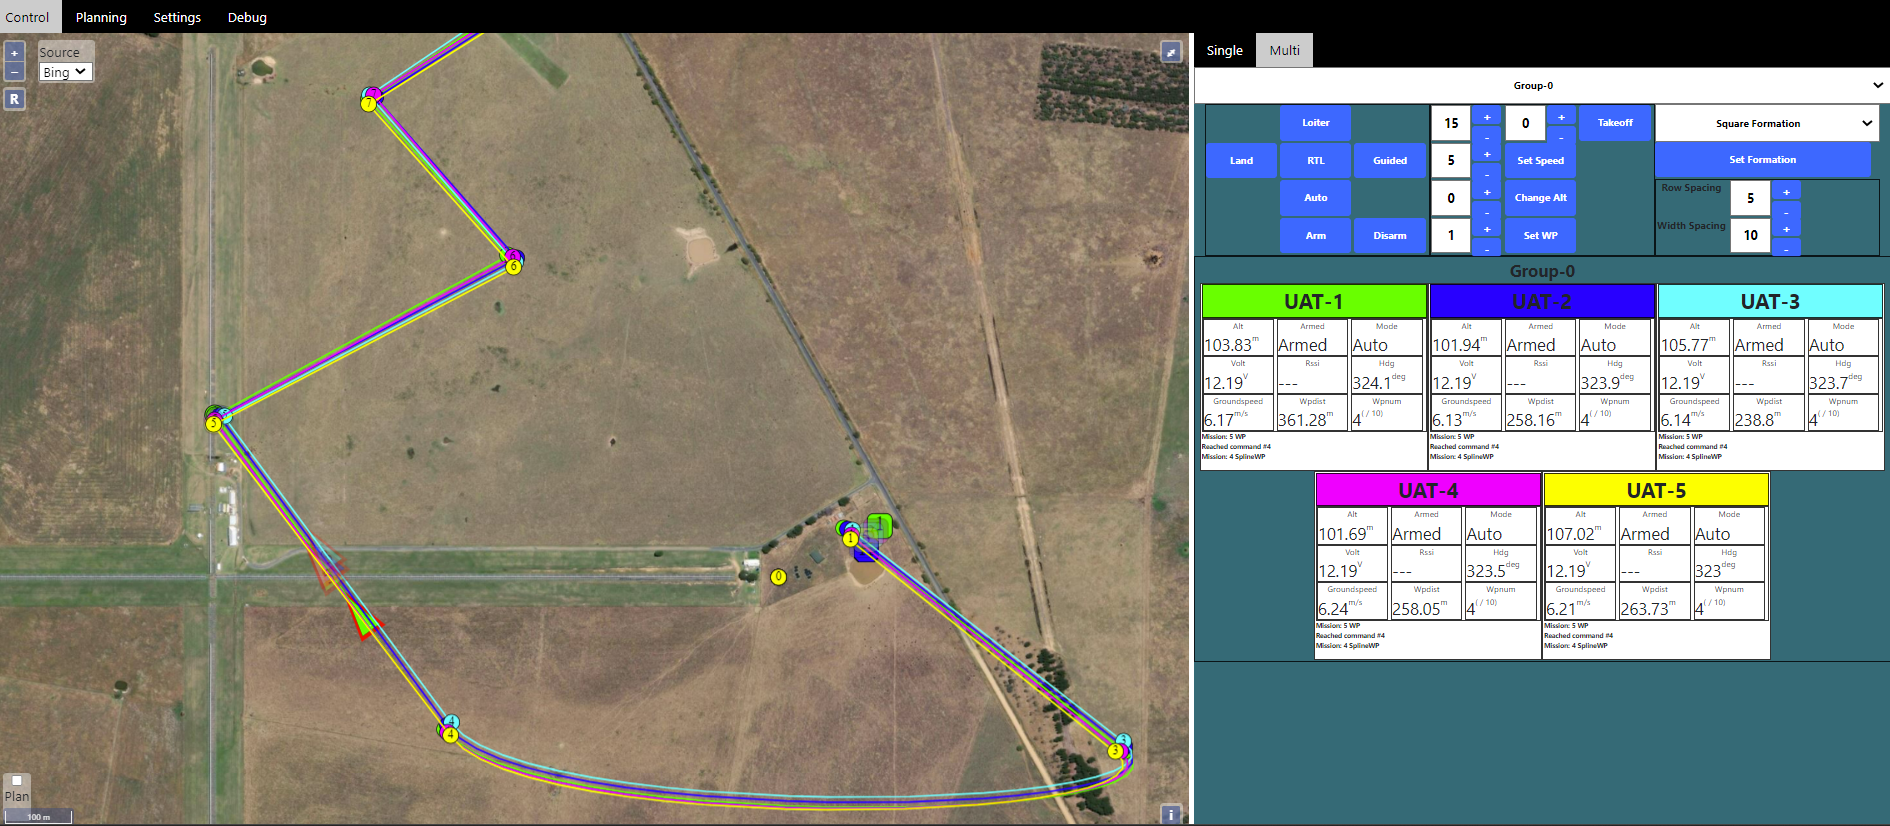Zoom in on the map
This screenshot has height=826, width=1890.
coord(14,53)
